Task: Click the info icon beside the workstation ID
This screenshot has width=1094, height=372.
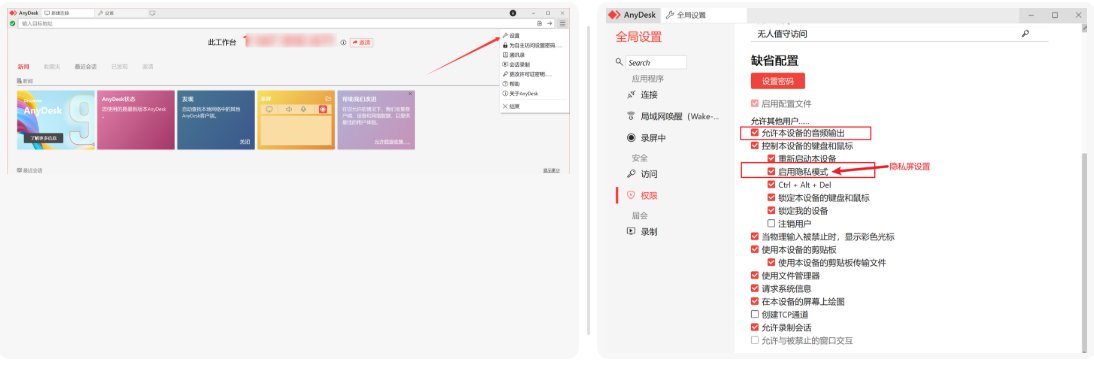Action: [x=343, y=43]
